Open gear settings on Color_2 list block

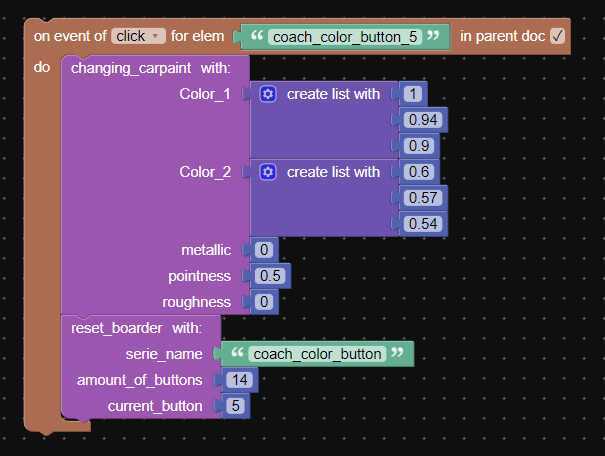click(268, 172)
